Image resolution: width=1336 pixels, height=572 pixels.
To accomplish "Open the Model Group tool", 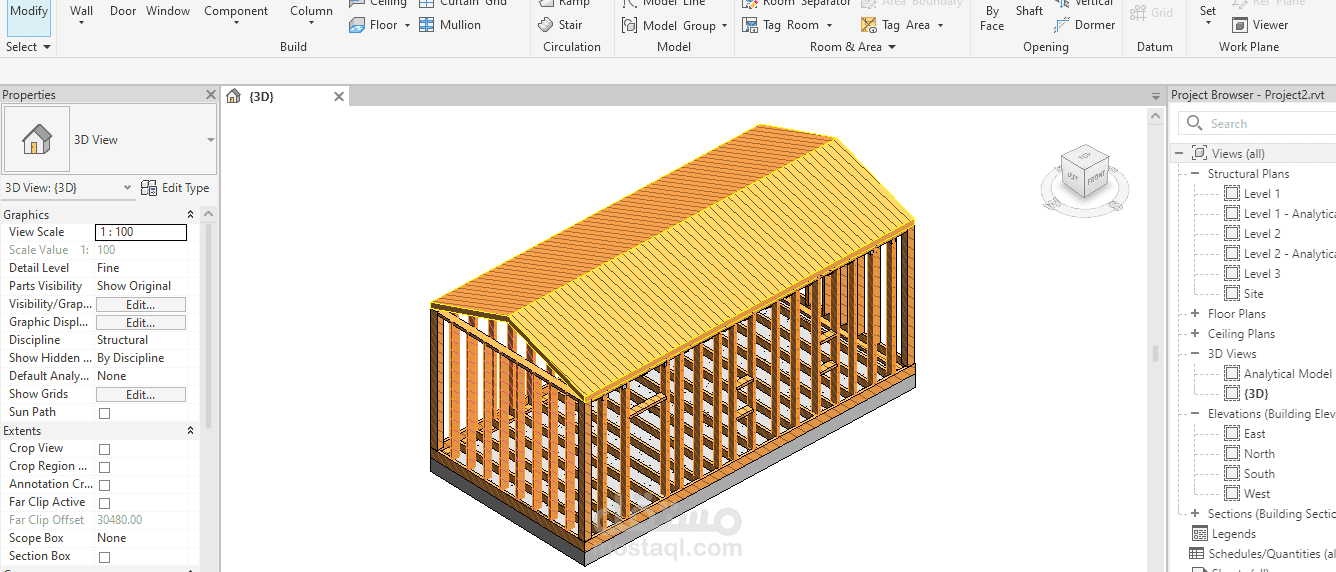I will 674,25.
